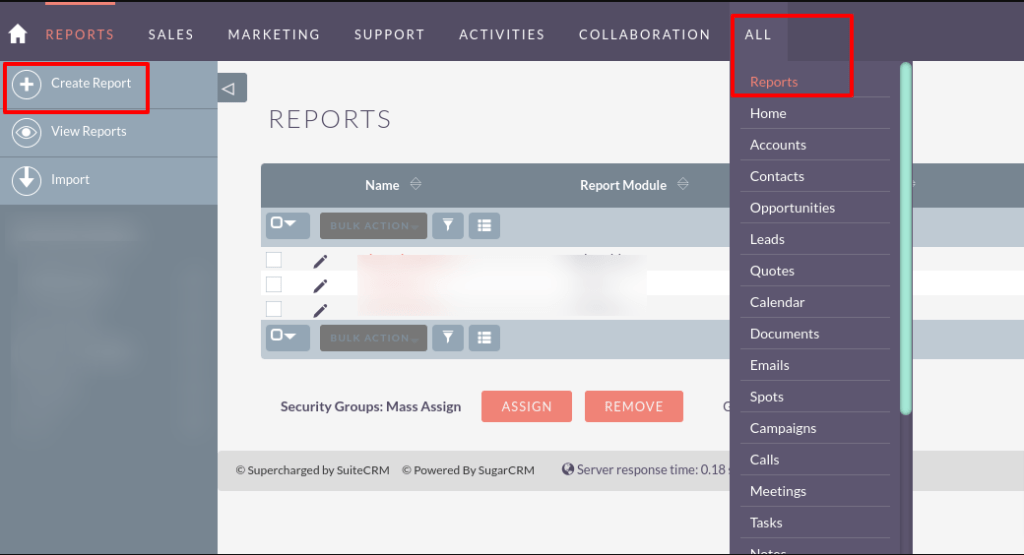The height and width of the screenshot is (555, 1024).
Task: Click the Create Report plus icon
Action: (x=27, y=84)
